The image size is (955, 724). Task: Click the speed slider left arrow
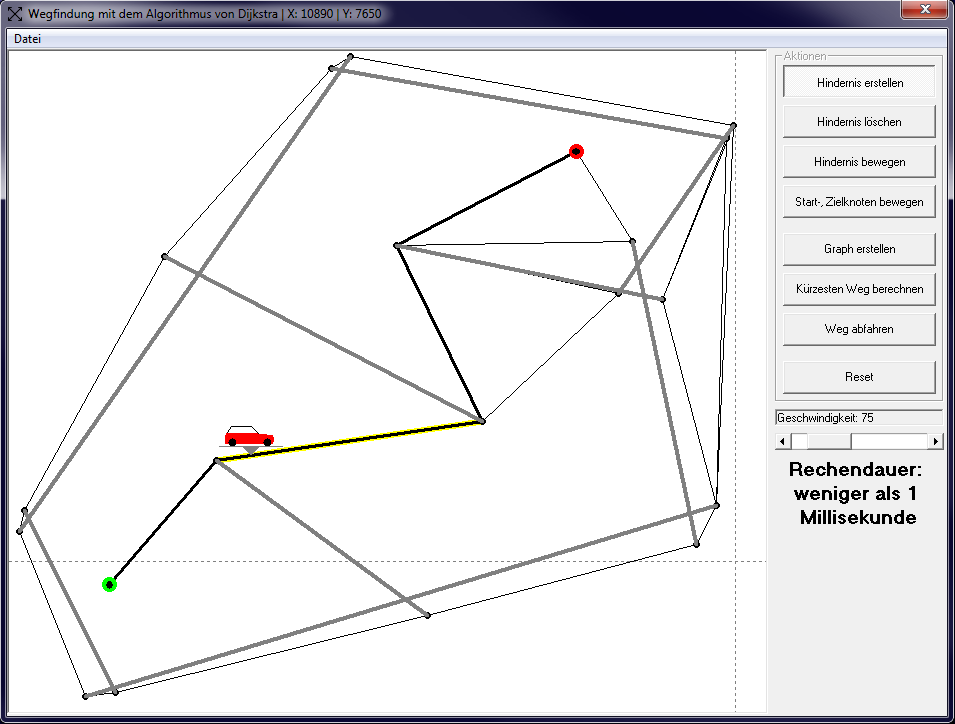tap(783, 441)
